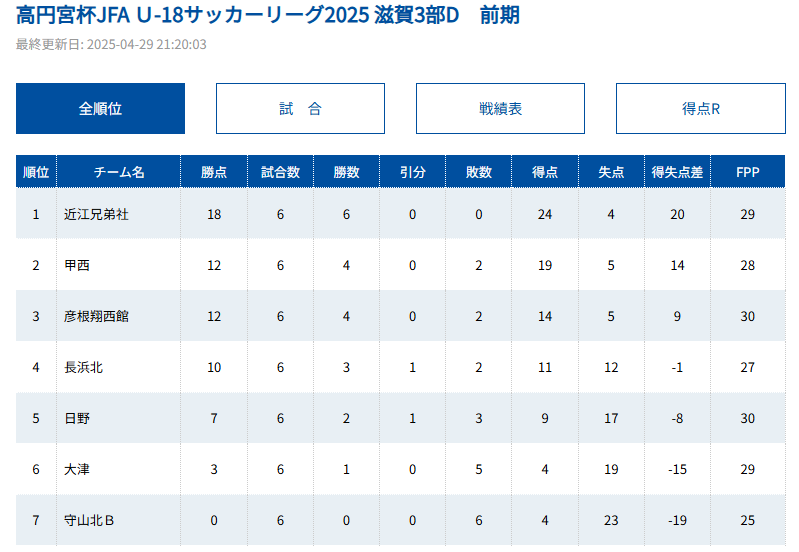
Task: Select team 大津 in standings
Action: point(77,469)
